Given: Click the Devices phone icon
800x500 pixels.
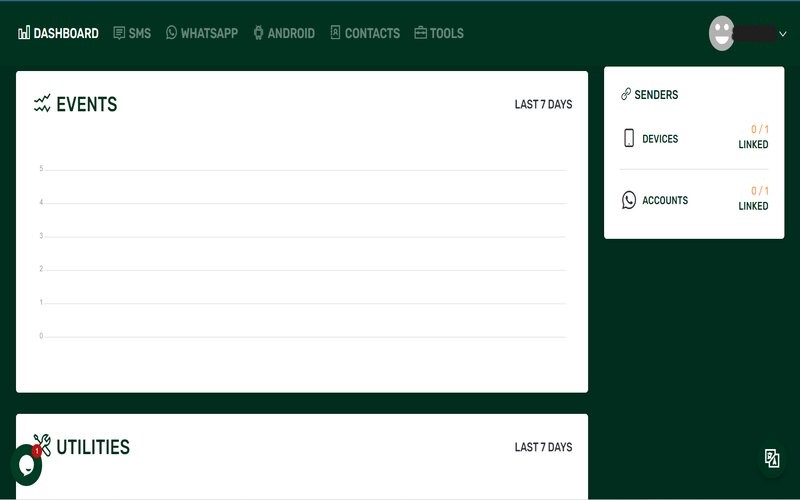Looking at the screenshot, I should [x=629, y=138].
